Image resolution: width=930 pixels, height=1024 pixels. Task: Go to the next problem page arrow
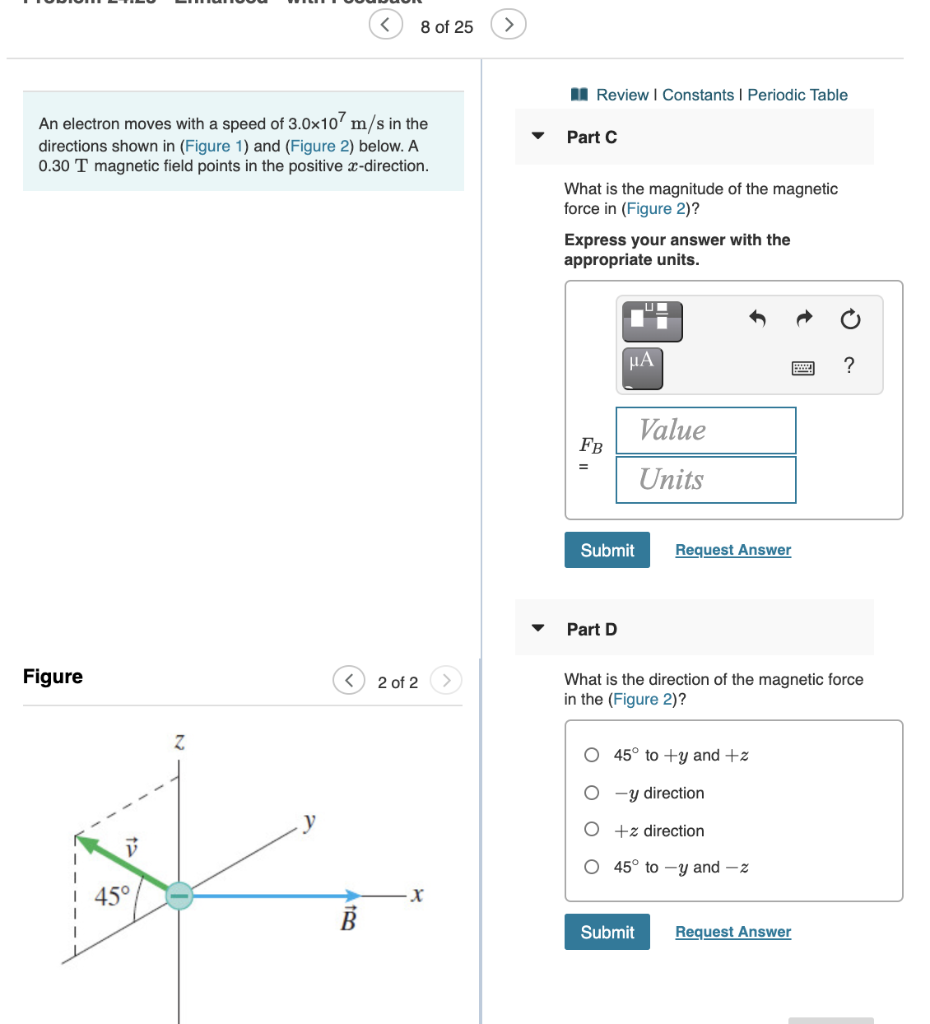(509, 25)
